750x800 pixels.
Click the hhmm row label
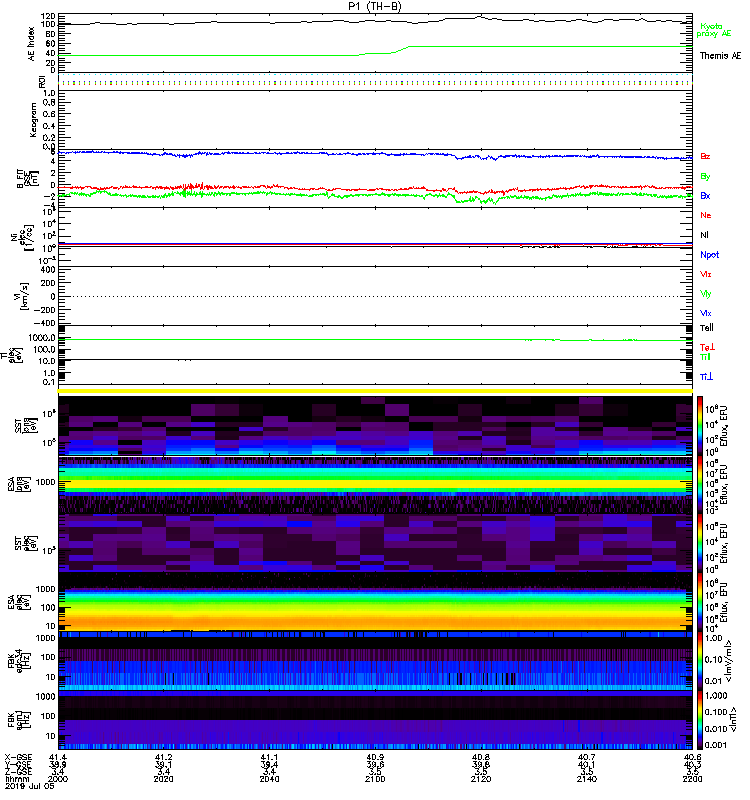pyautogui.click(x=15, y=779)
